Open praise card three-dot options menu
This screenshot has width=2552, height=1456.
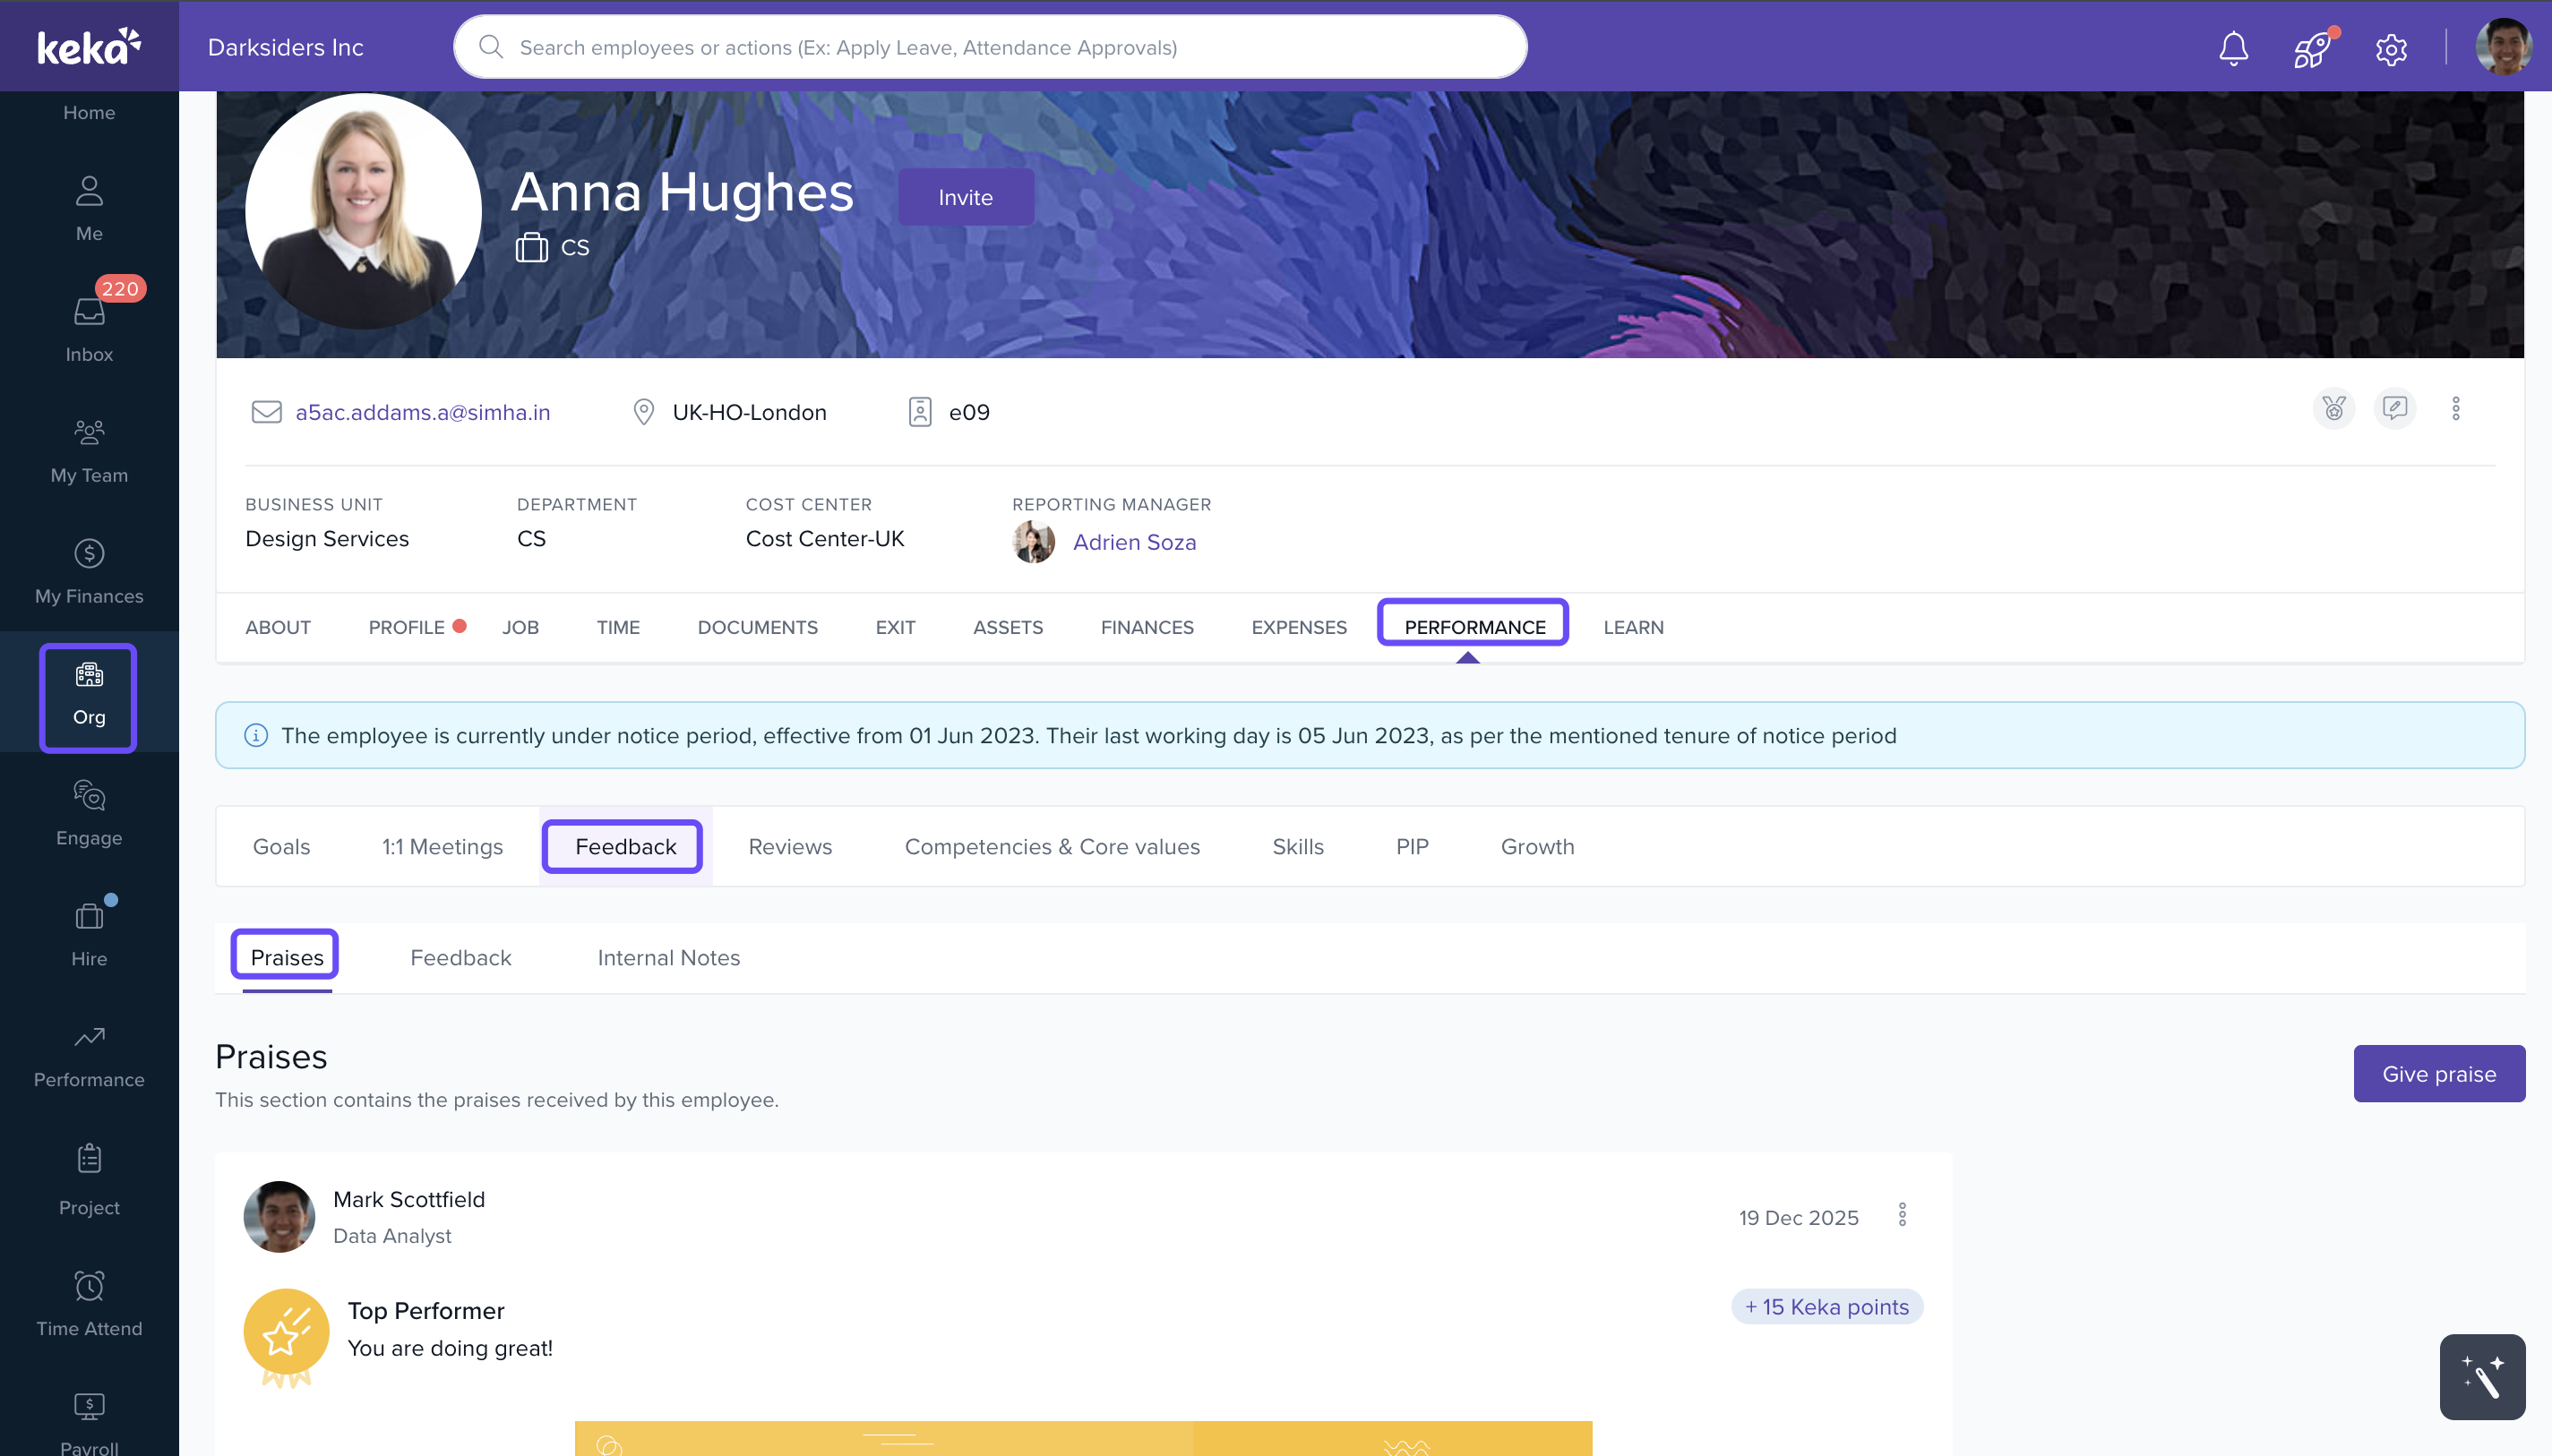[x=1902, y=1215]
